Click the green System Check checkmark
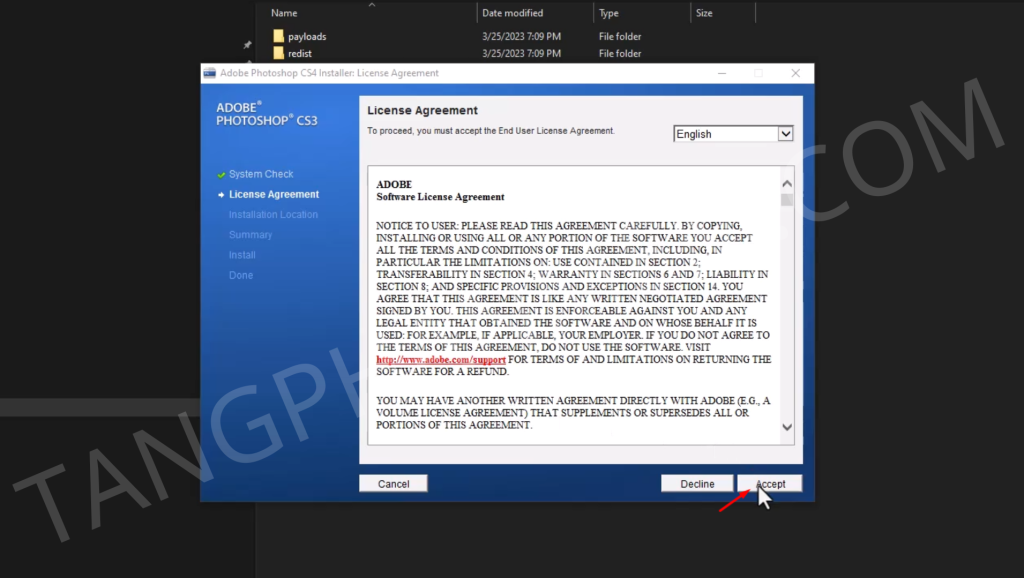This screenshot has height=578, width=1024. (221, 174)
